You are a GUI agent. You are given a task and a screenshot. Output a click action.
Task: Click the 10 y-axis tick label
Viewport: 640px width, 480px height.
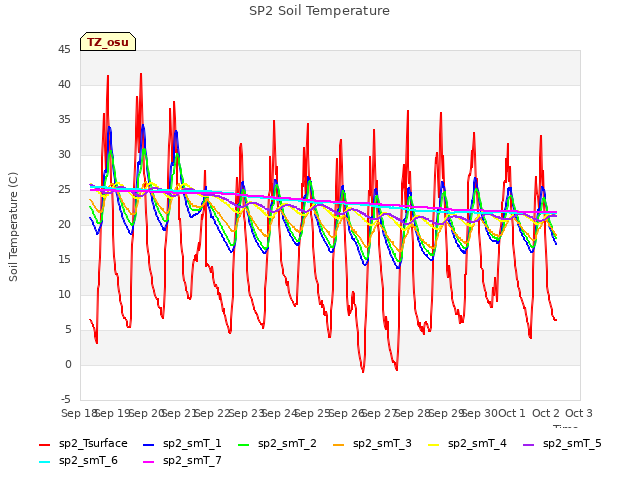tap(64, 295)
